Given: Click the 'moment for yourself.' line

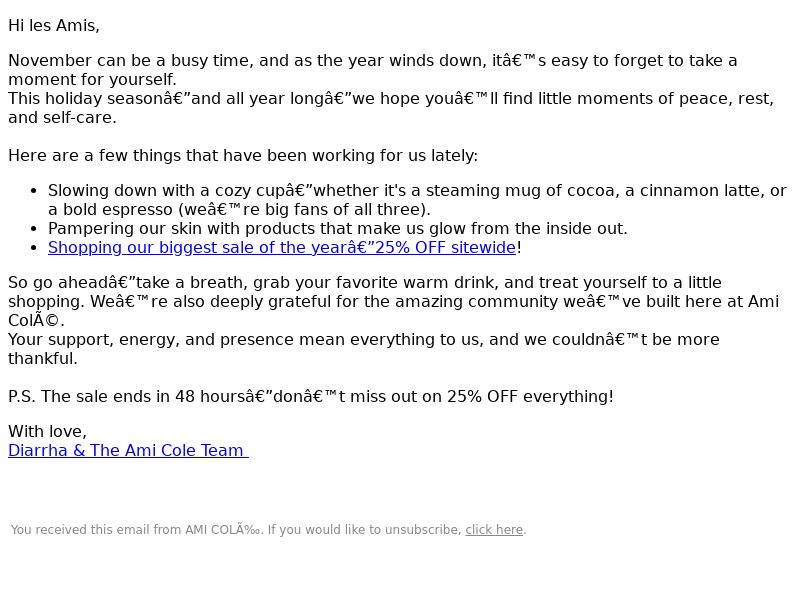Looking at the screenshot, I should (92, 80).
